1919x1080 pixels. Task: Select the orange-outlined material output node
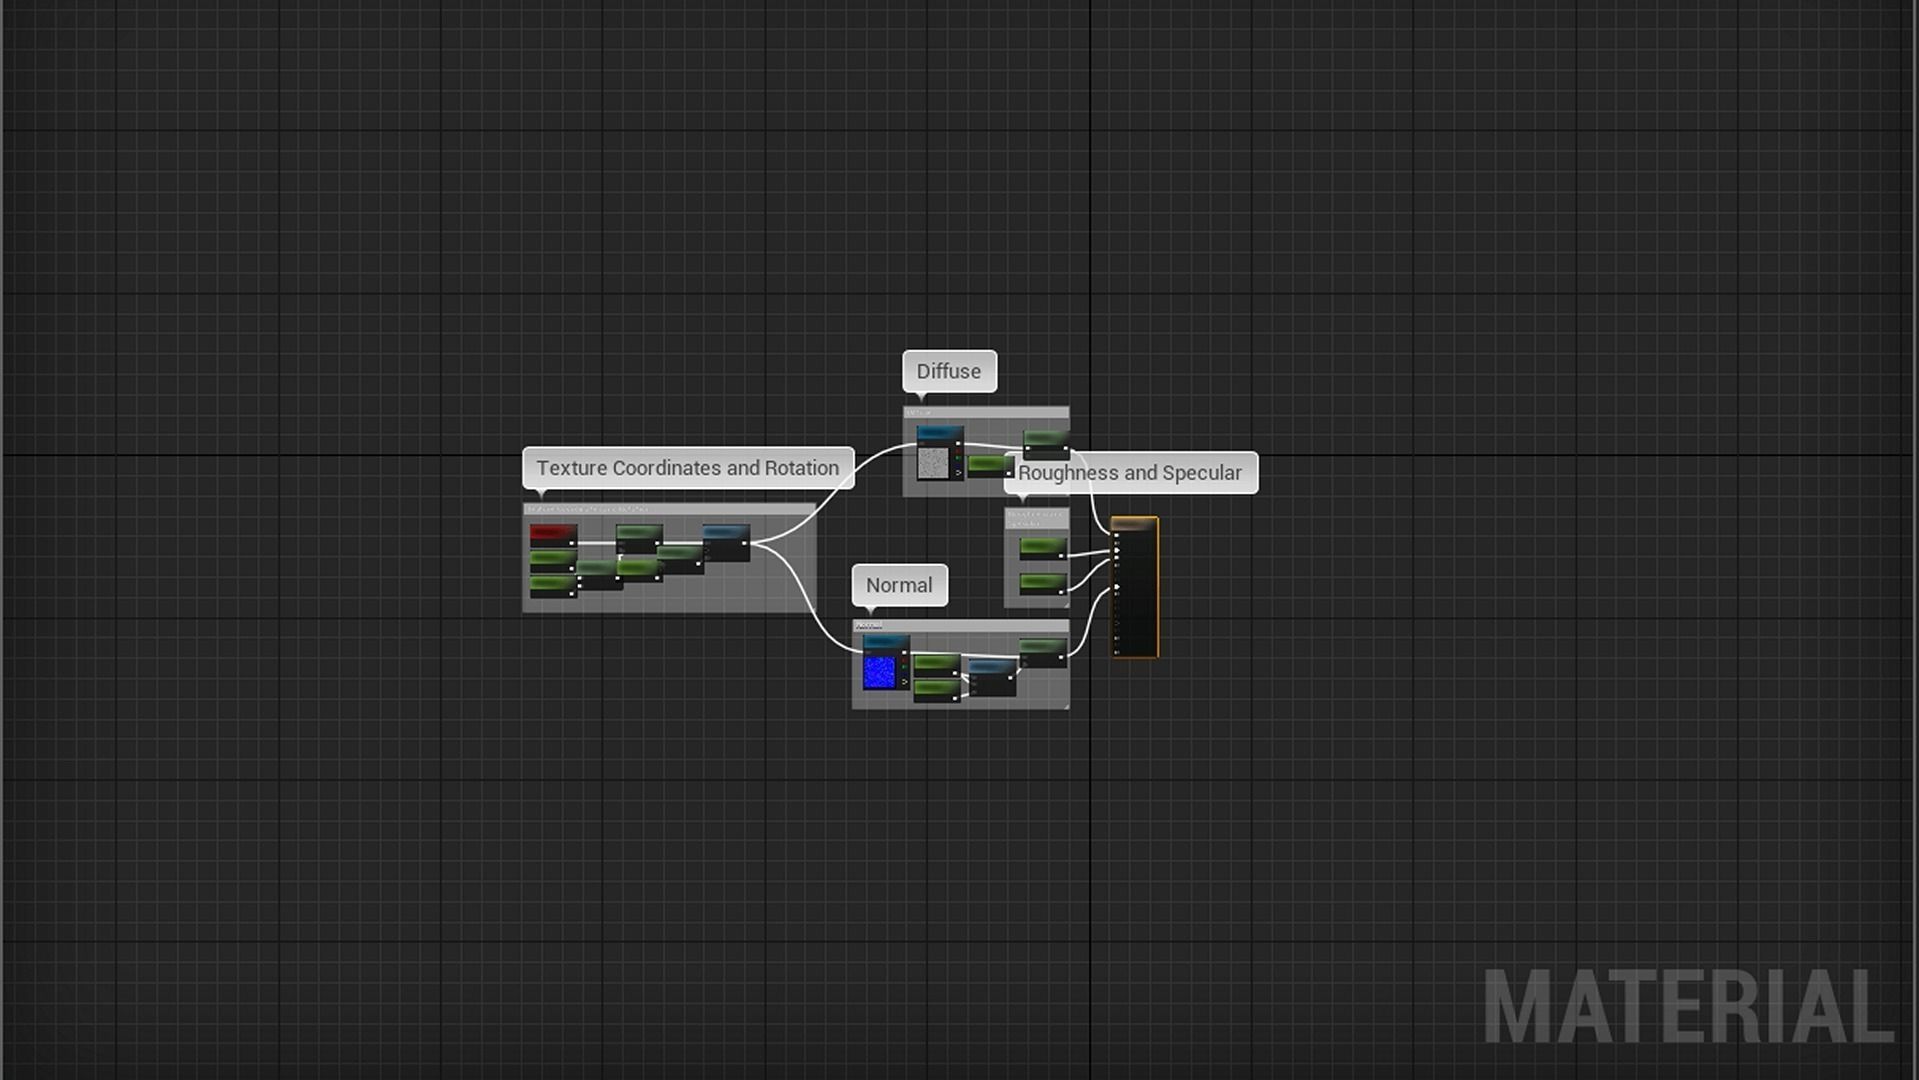click(1135, 588)
